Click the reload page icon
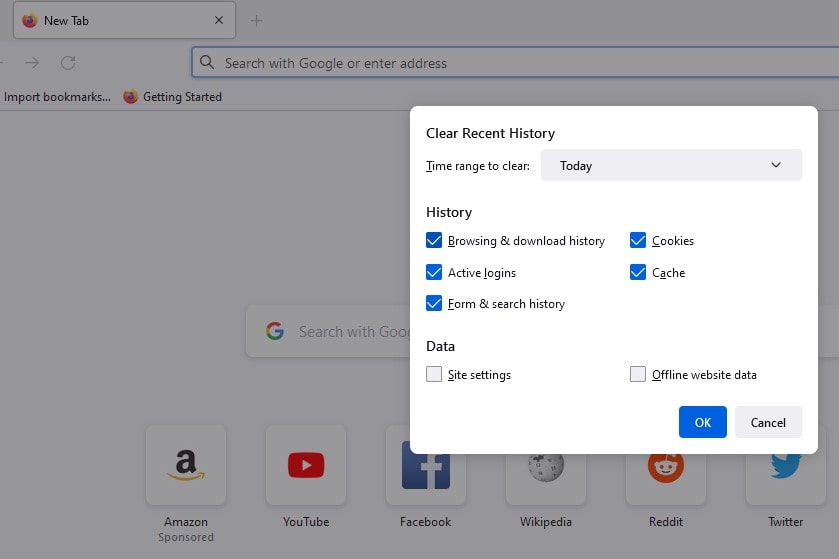This screenshot has width=839, height=559. coord(68,63)
